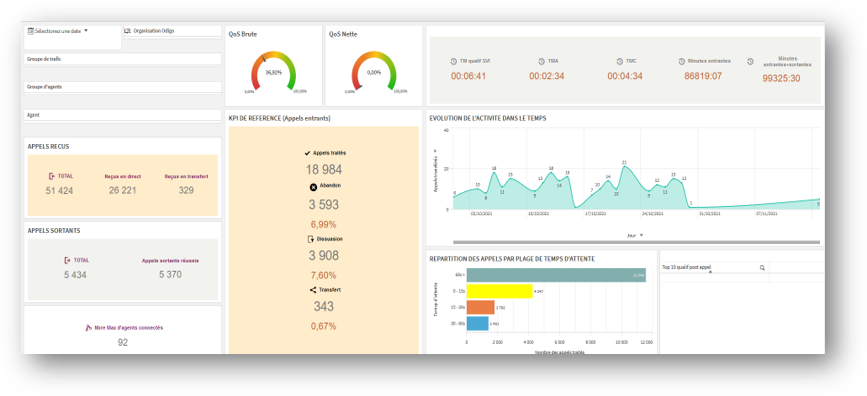The image size is (867, 396).
Task: Click the Organisation Odigo filter icon
Action: [x=128, y=30]
